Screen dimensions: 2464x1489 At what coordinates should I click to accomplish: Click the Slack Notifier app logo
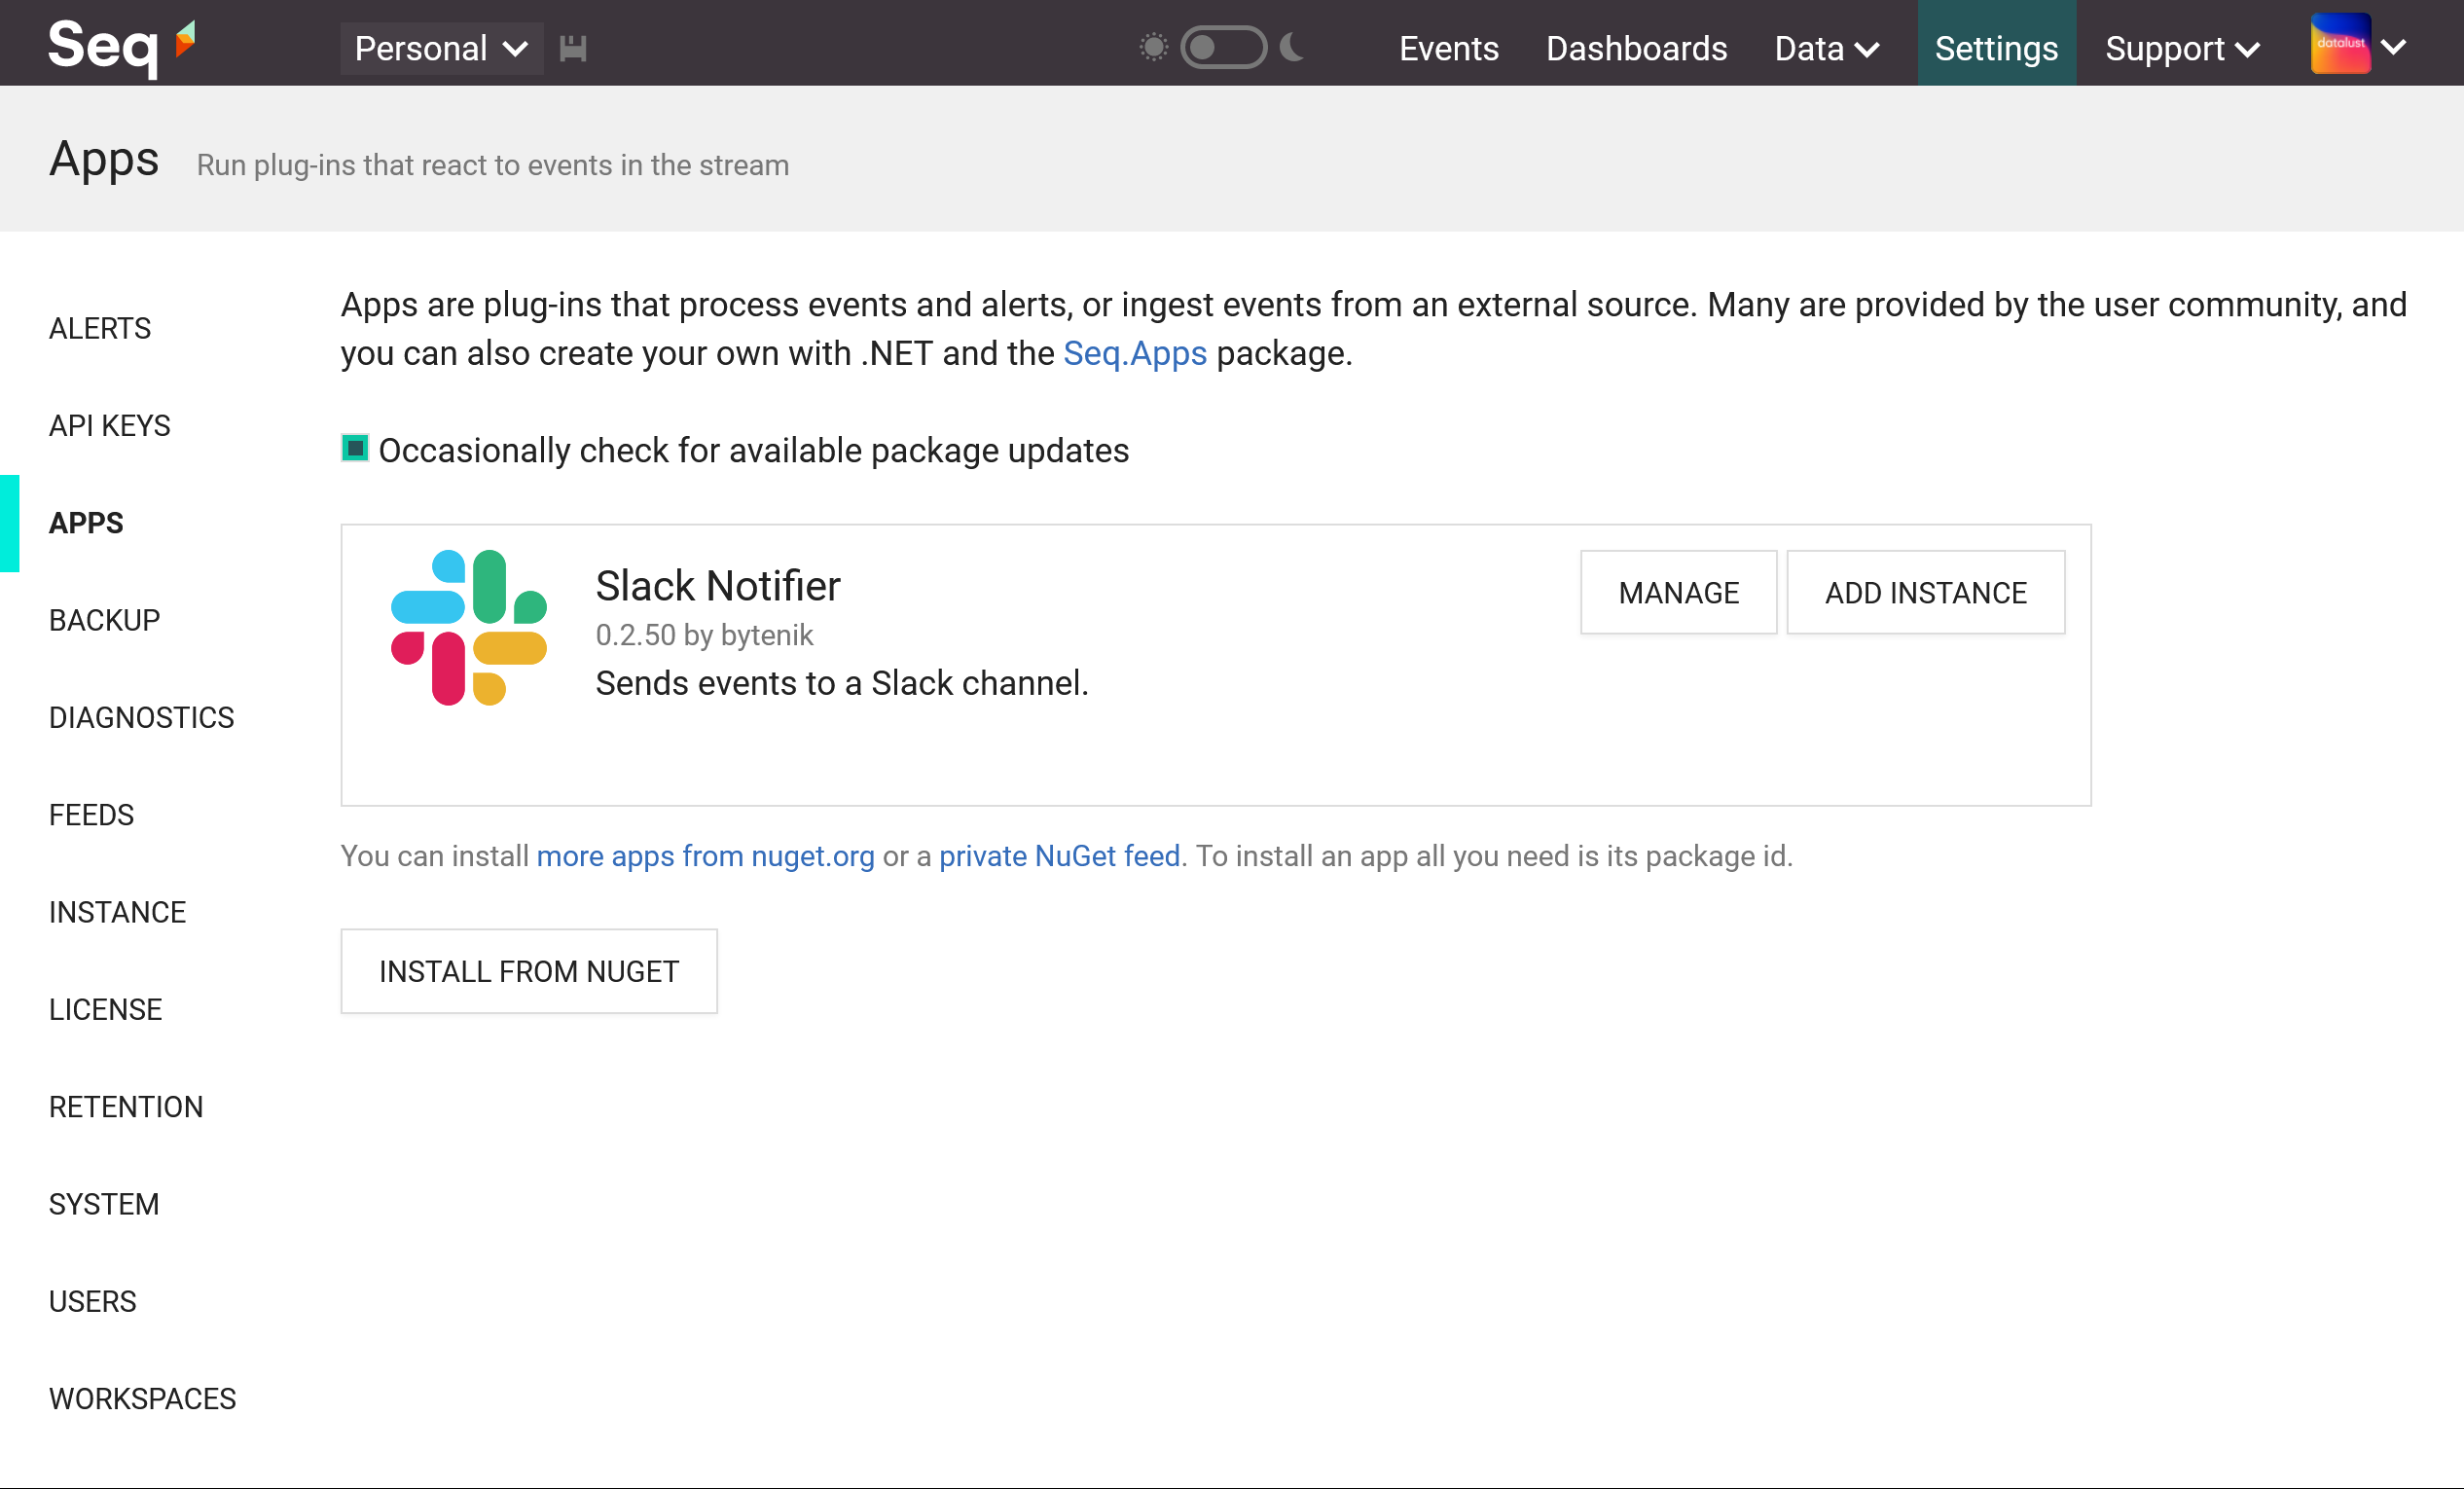tap(468, 627)
